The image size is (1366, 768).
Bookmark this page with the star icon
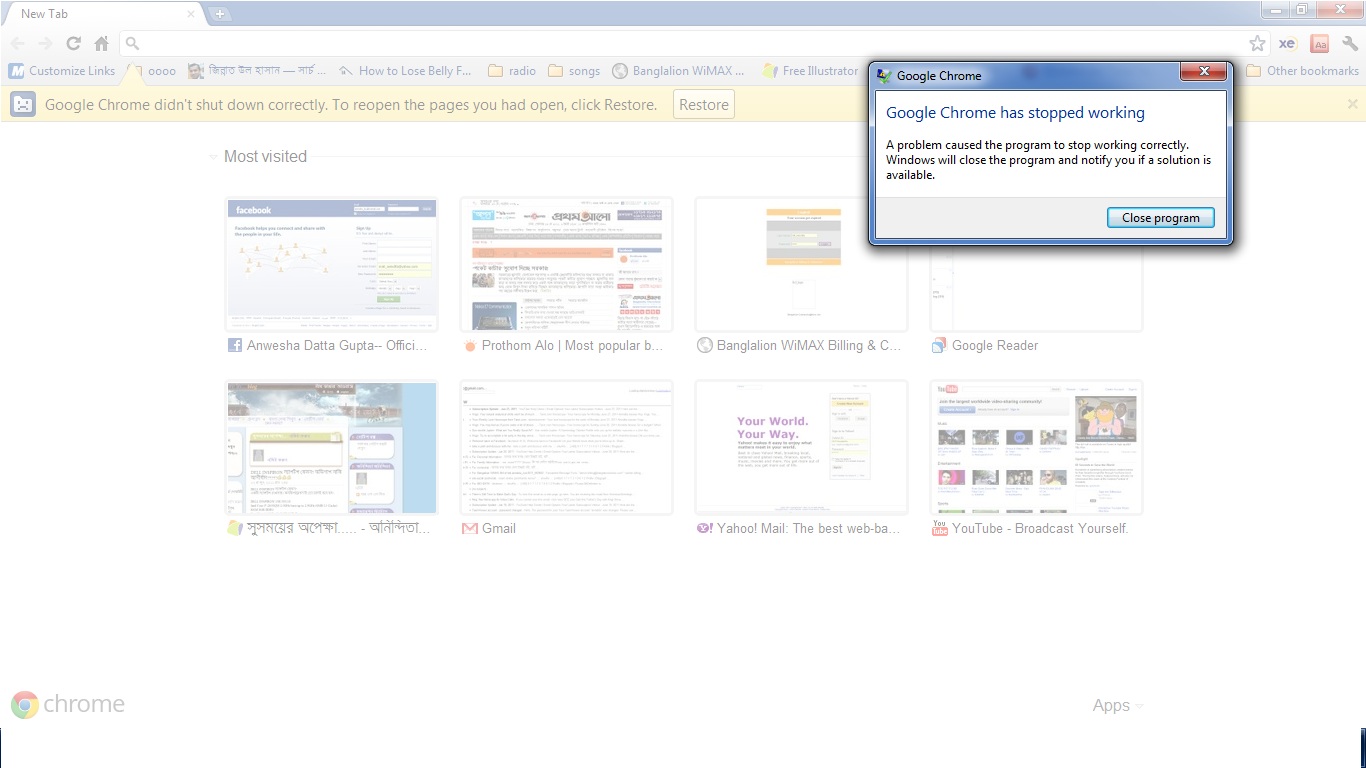(x=1258, y=43)
